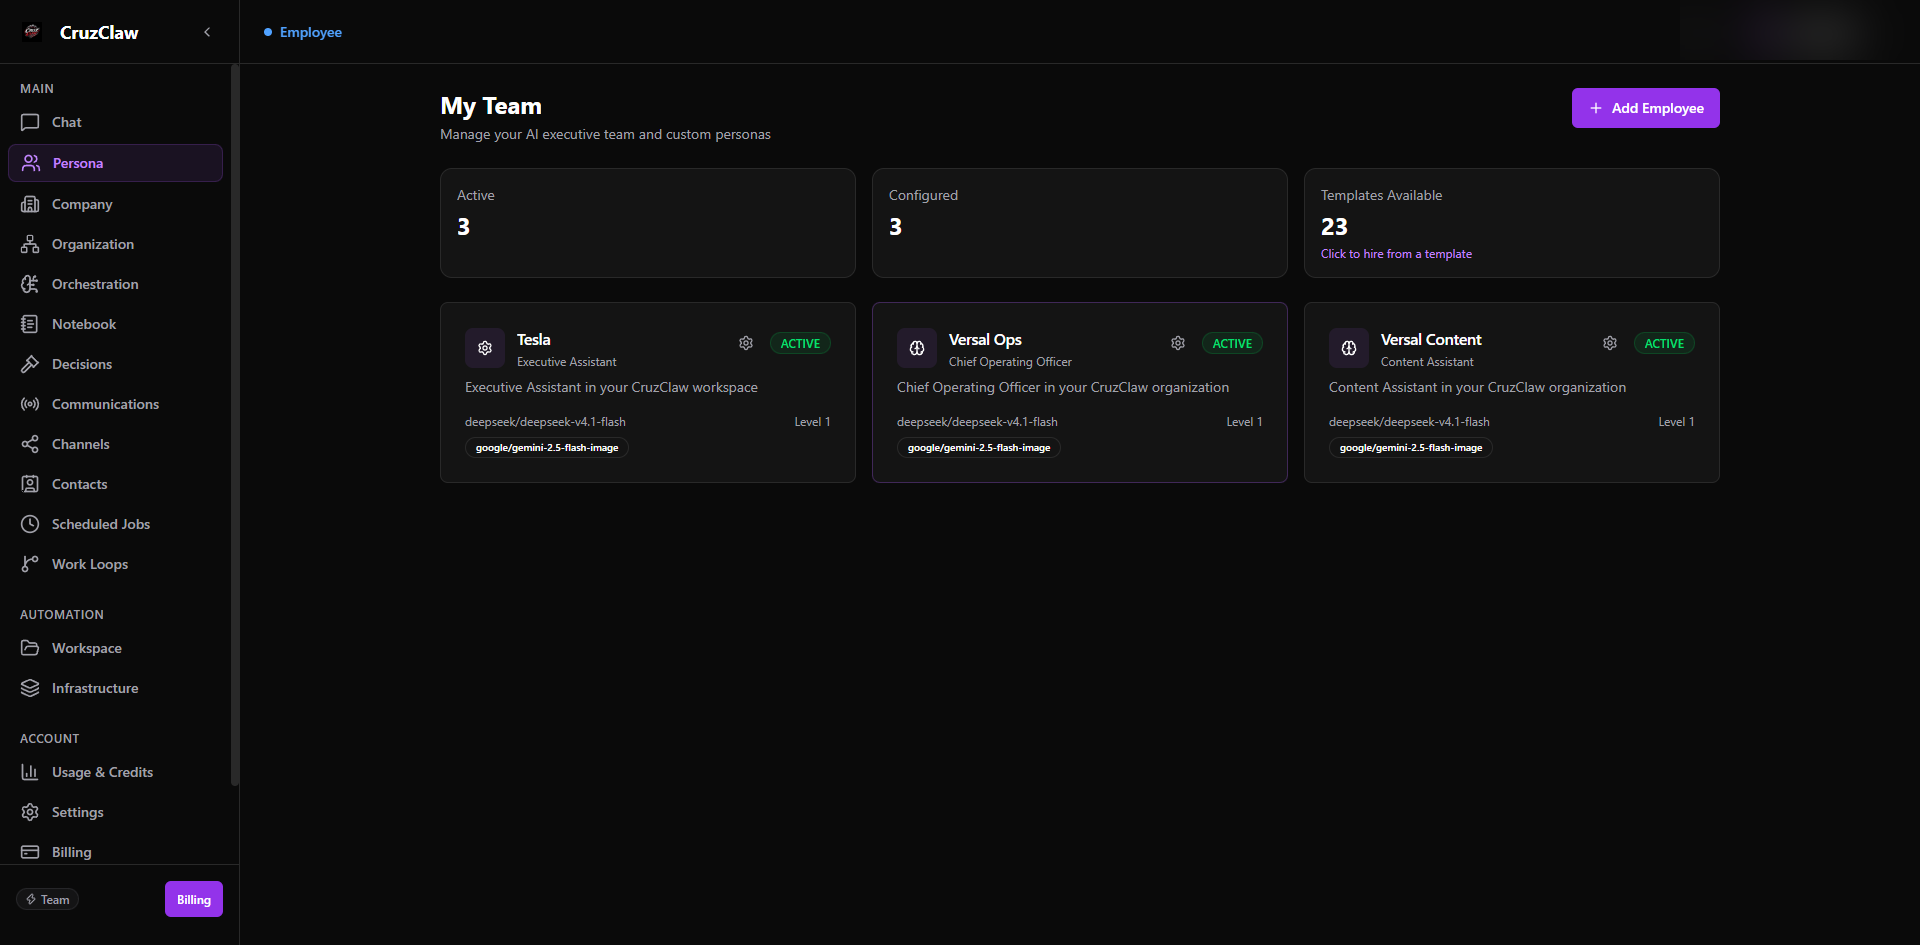Open Contacts icon in sidebar
This screenshot has width=1920, height=945.
[x=30, y=484]
